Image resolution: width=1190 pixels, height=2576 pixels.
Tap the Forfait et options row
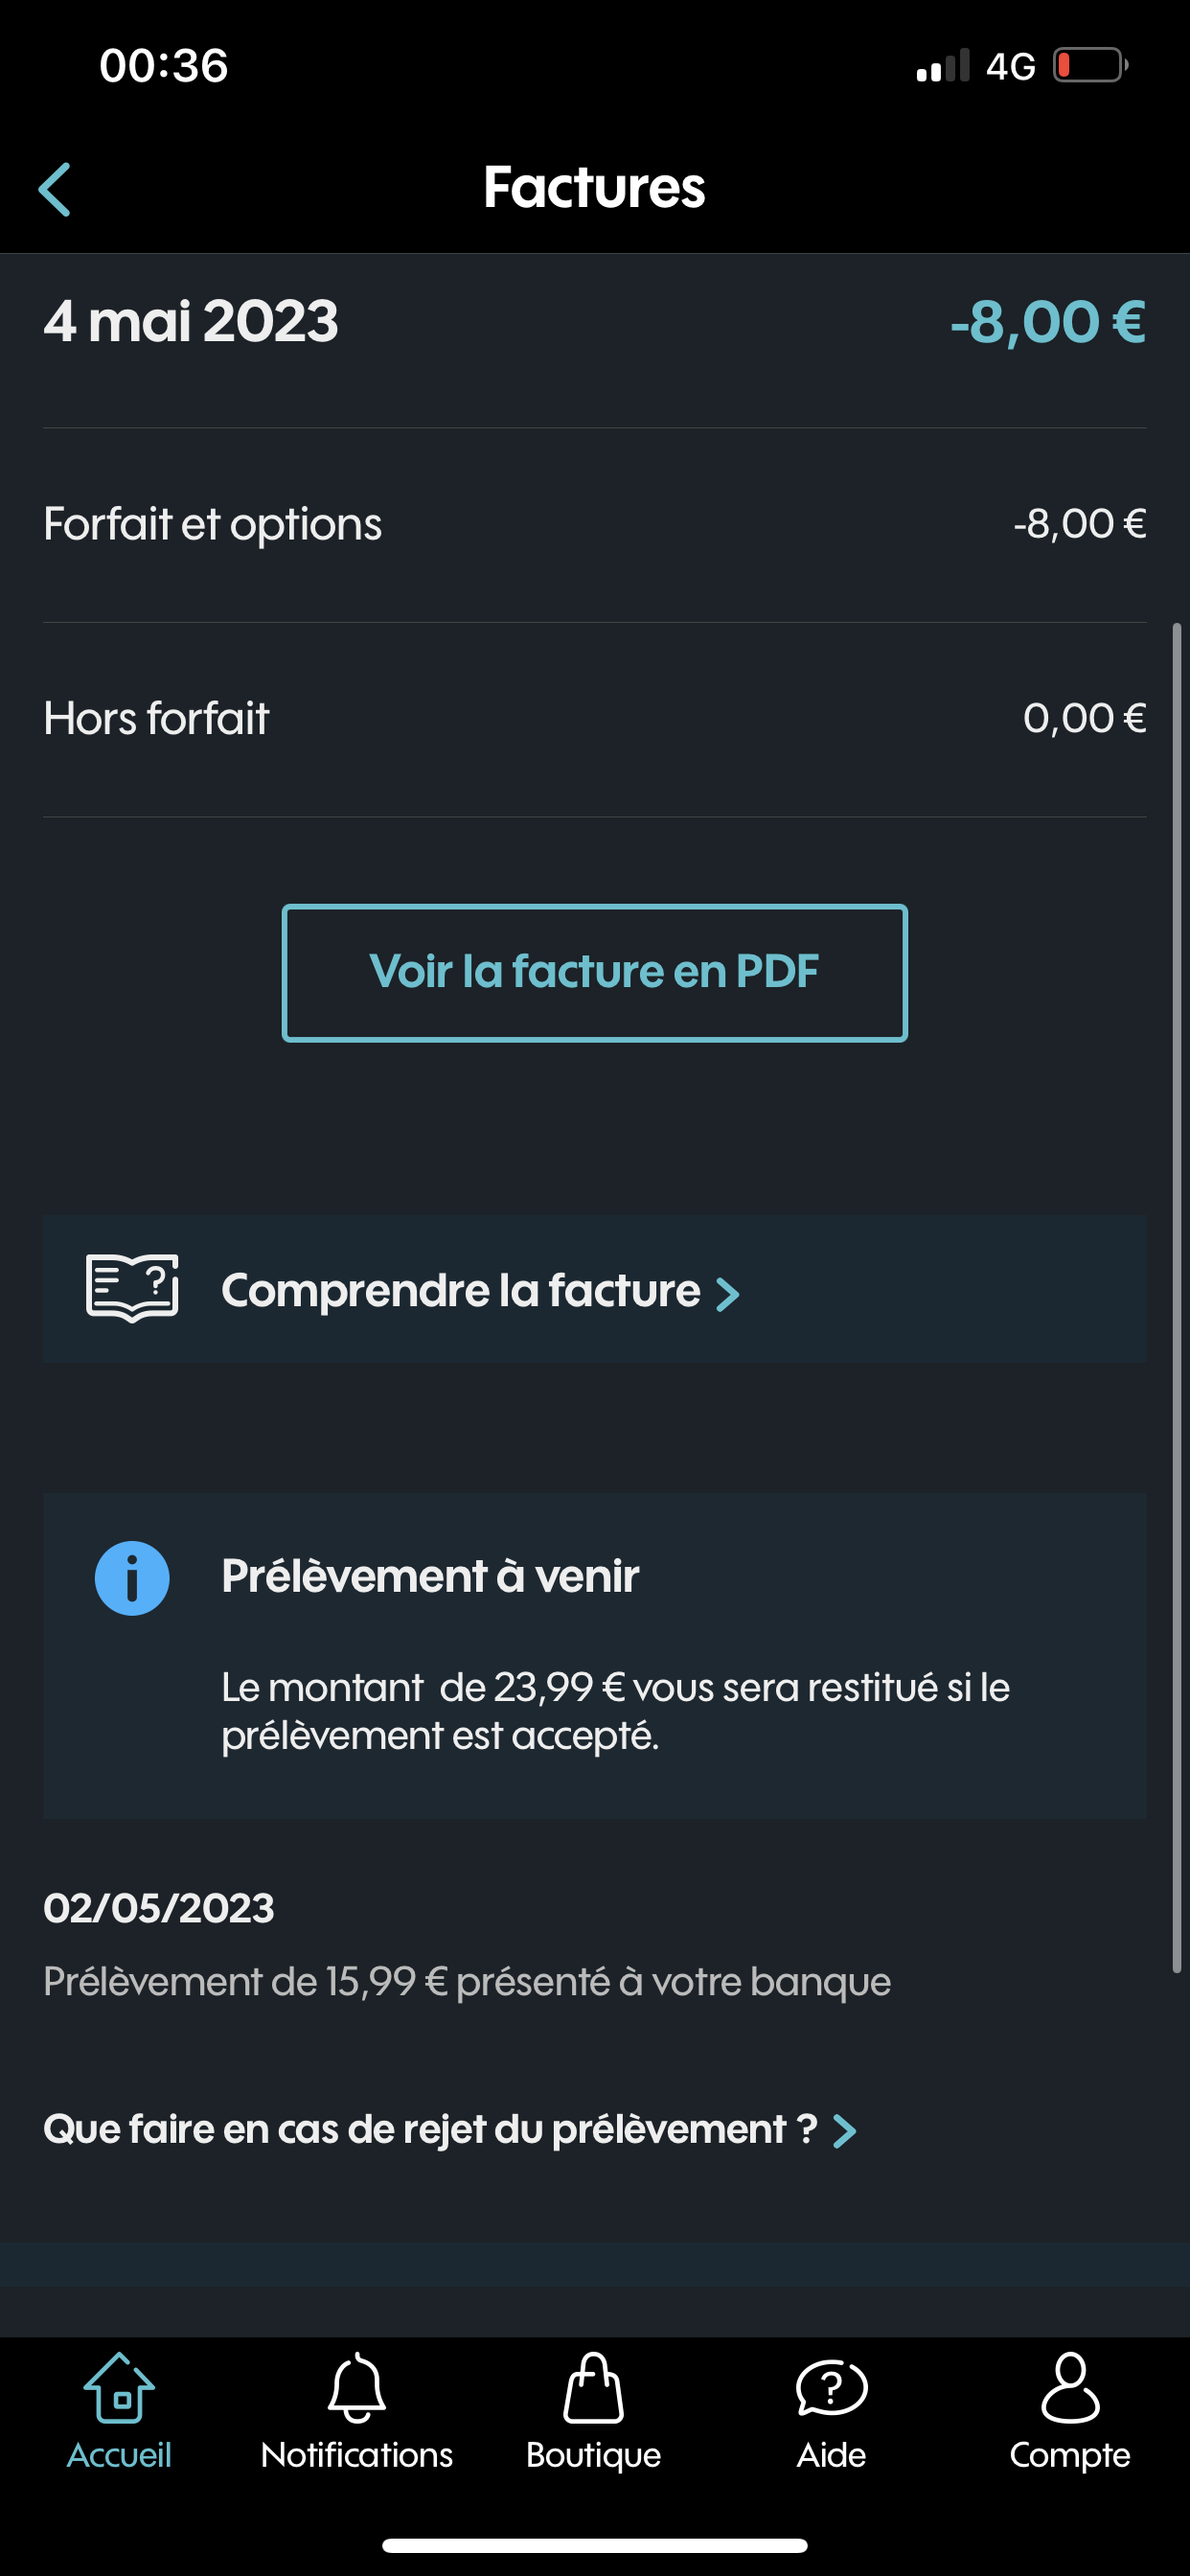pos(594,523)
